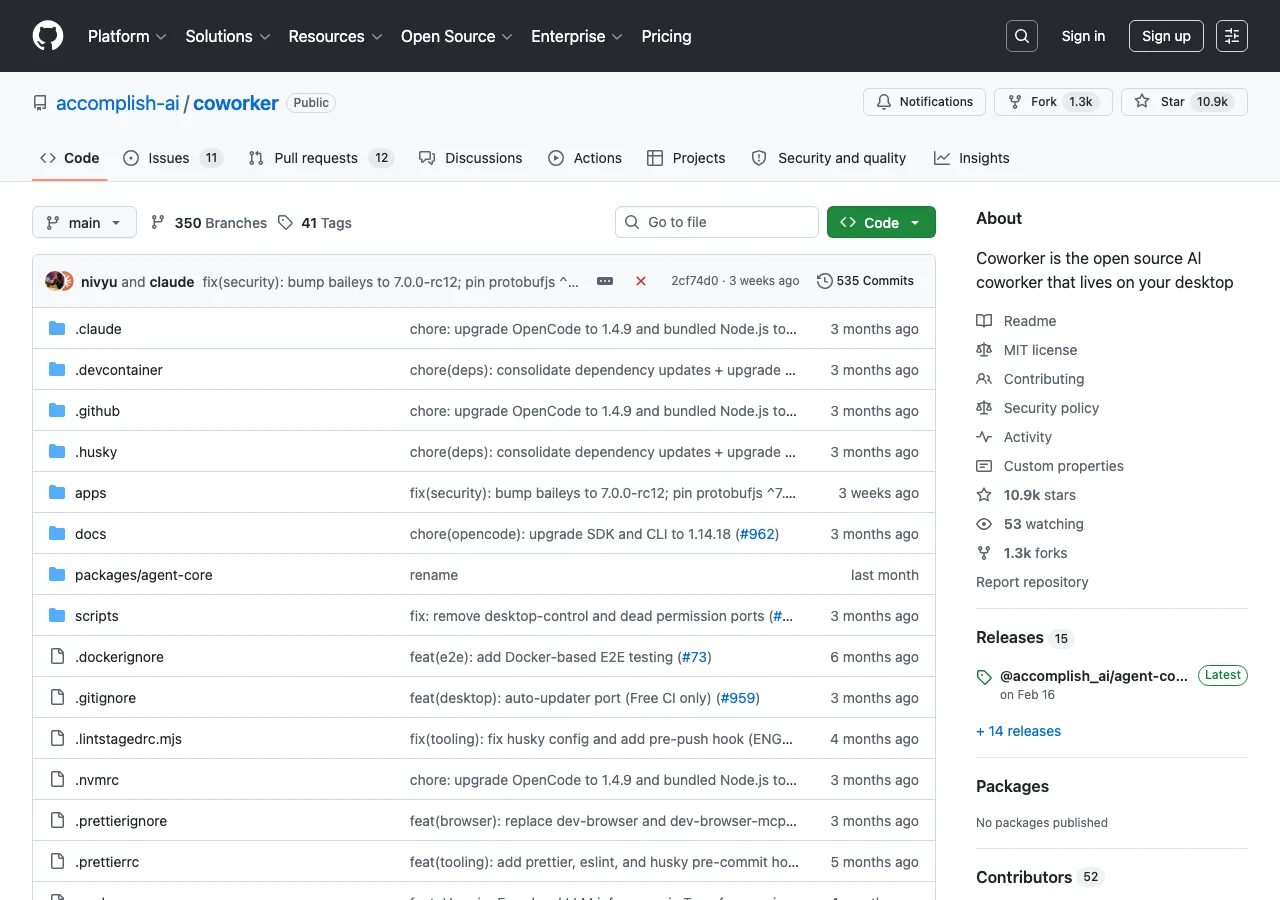The width and height of the screenshot is (1280, 900).
Task: Open the Insights tab
Action: pos(972,158)
